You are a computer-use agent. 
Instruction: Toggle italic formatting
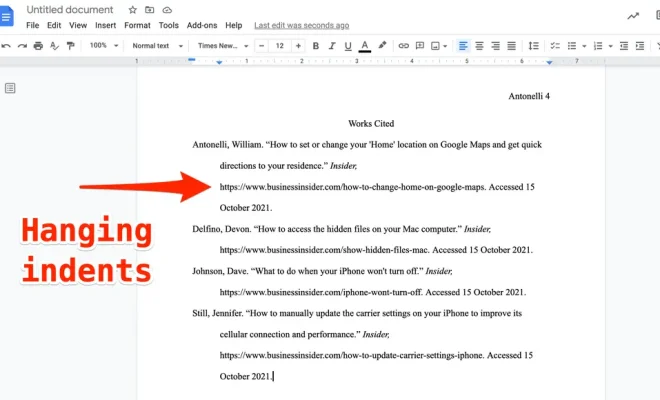[332, 46]
